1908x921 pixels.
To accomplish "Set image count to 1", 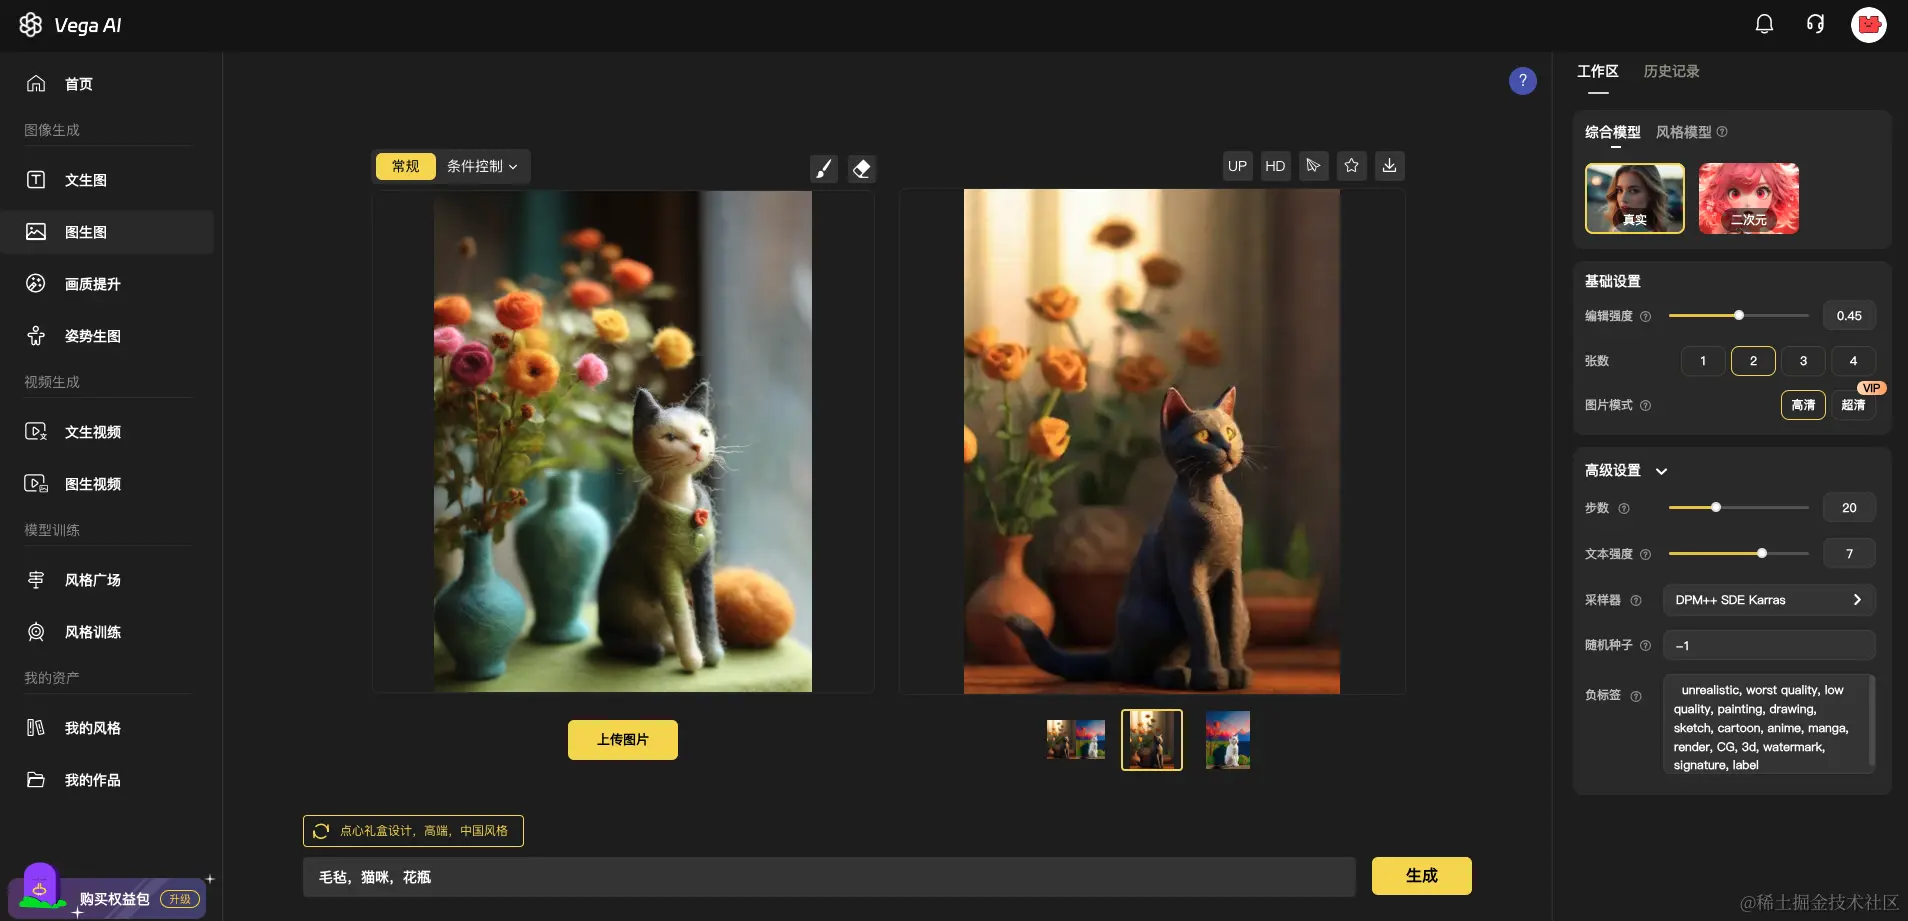I will 1702,361.
